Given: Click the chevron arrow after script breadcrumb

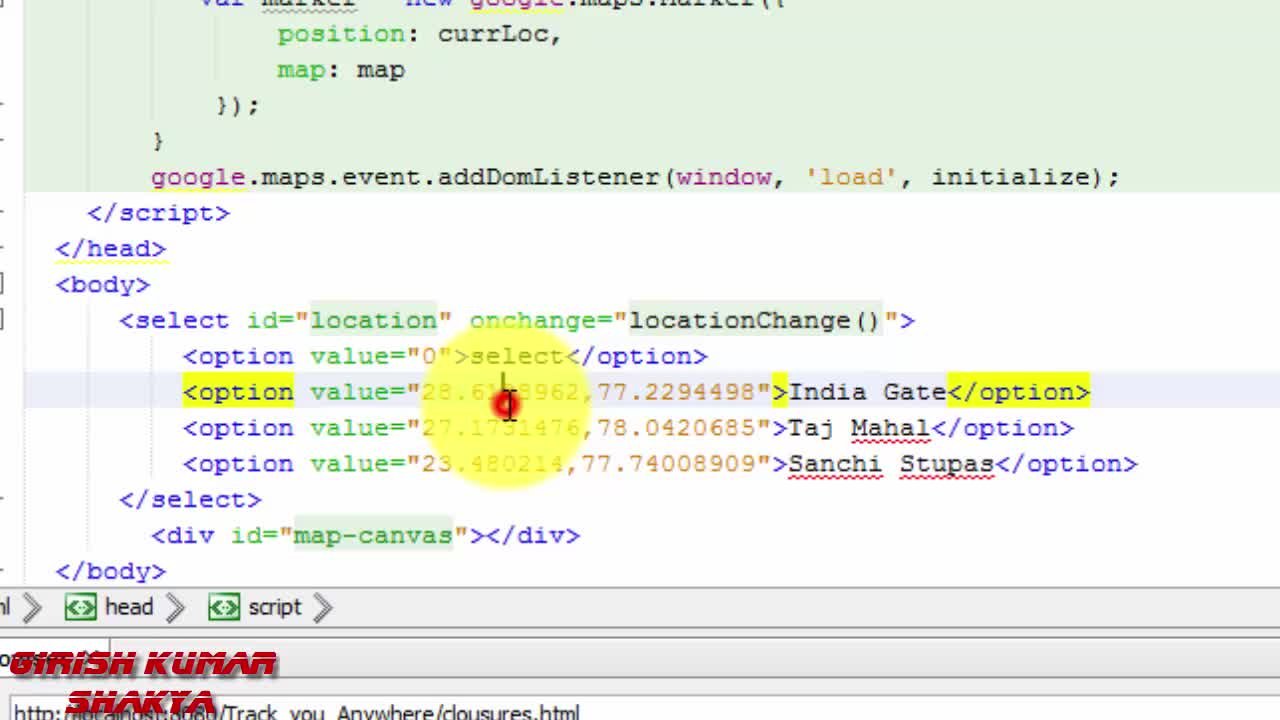Looking at the screenshot, I should (x=322, y=607).
